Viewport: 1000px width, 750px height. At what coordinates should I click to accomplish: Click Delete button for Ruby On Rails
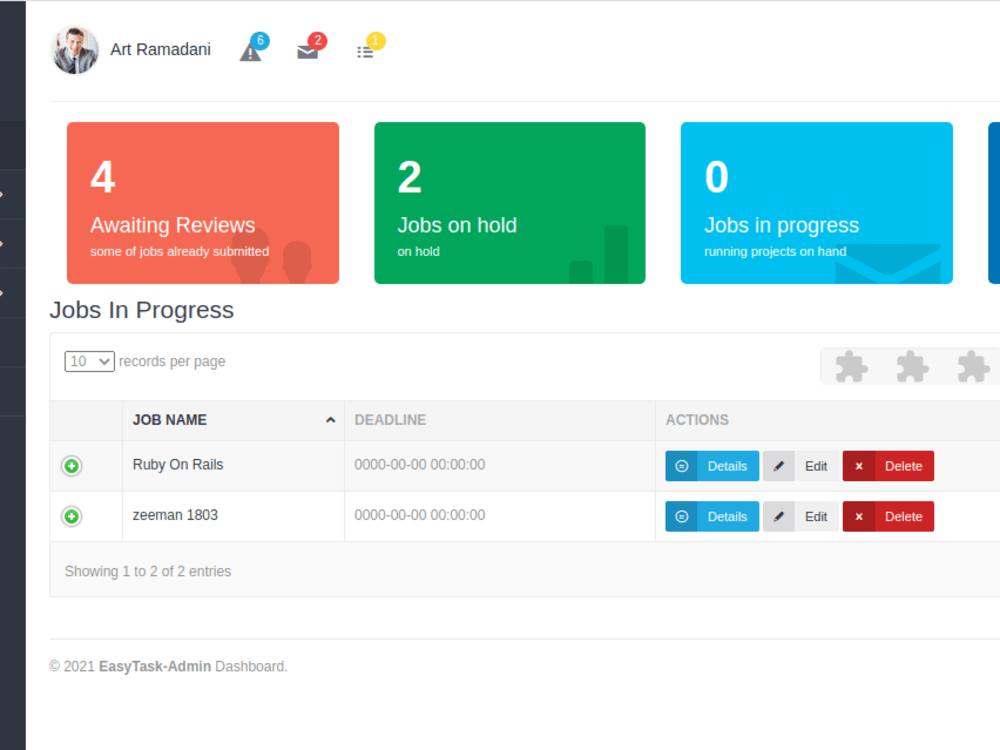(x=888, y=466)
